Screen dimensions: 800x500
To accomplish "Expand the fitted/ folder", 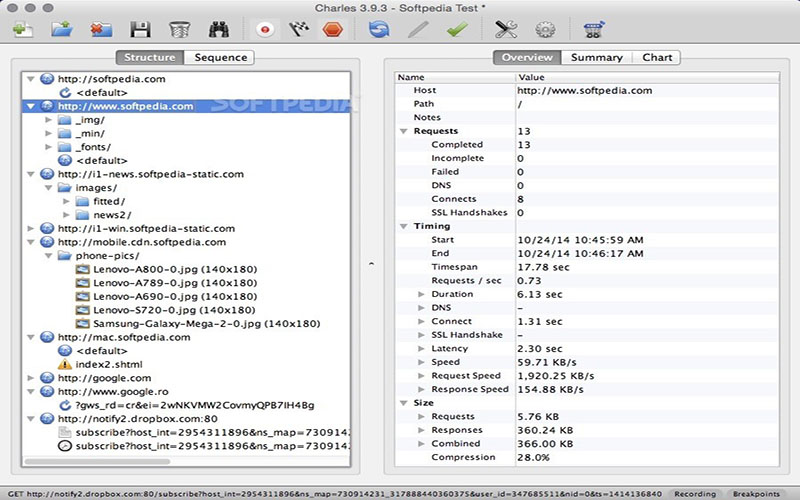I will pos(66,202).
